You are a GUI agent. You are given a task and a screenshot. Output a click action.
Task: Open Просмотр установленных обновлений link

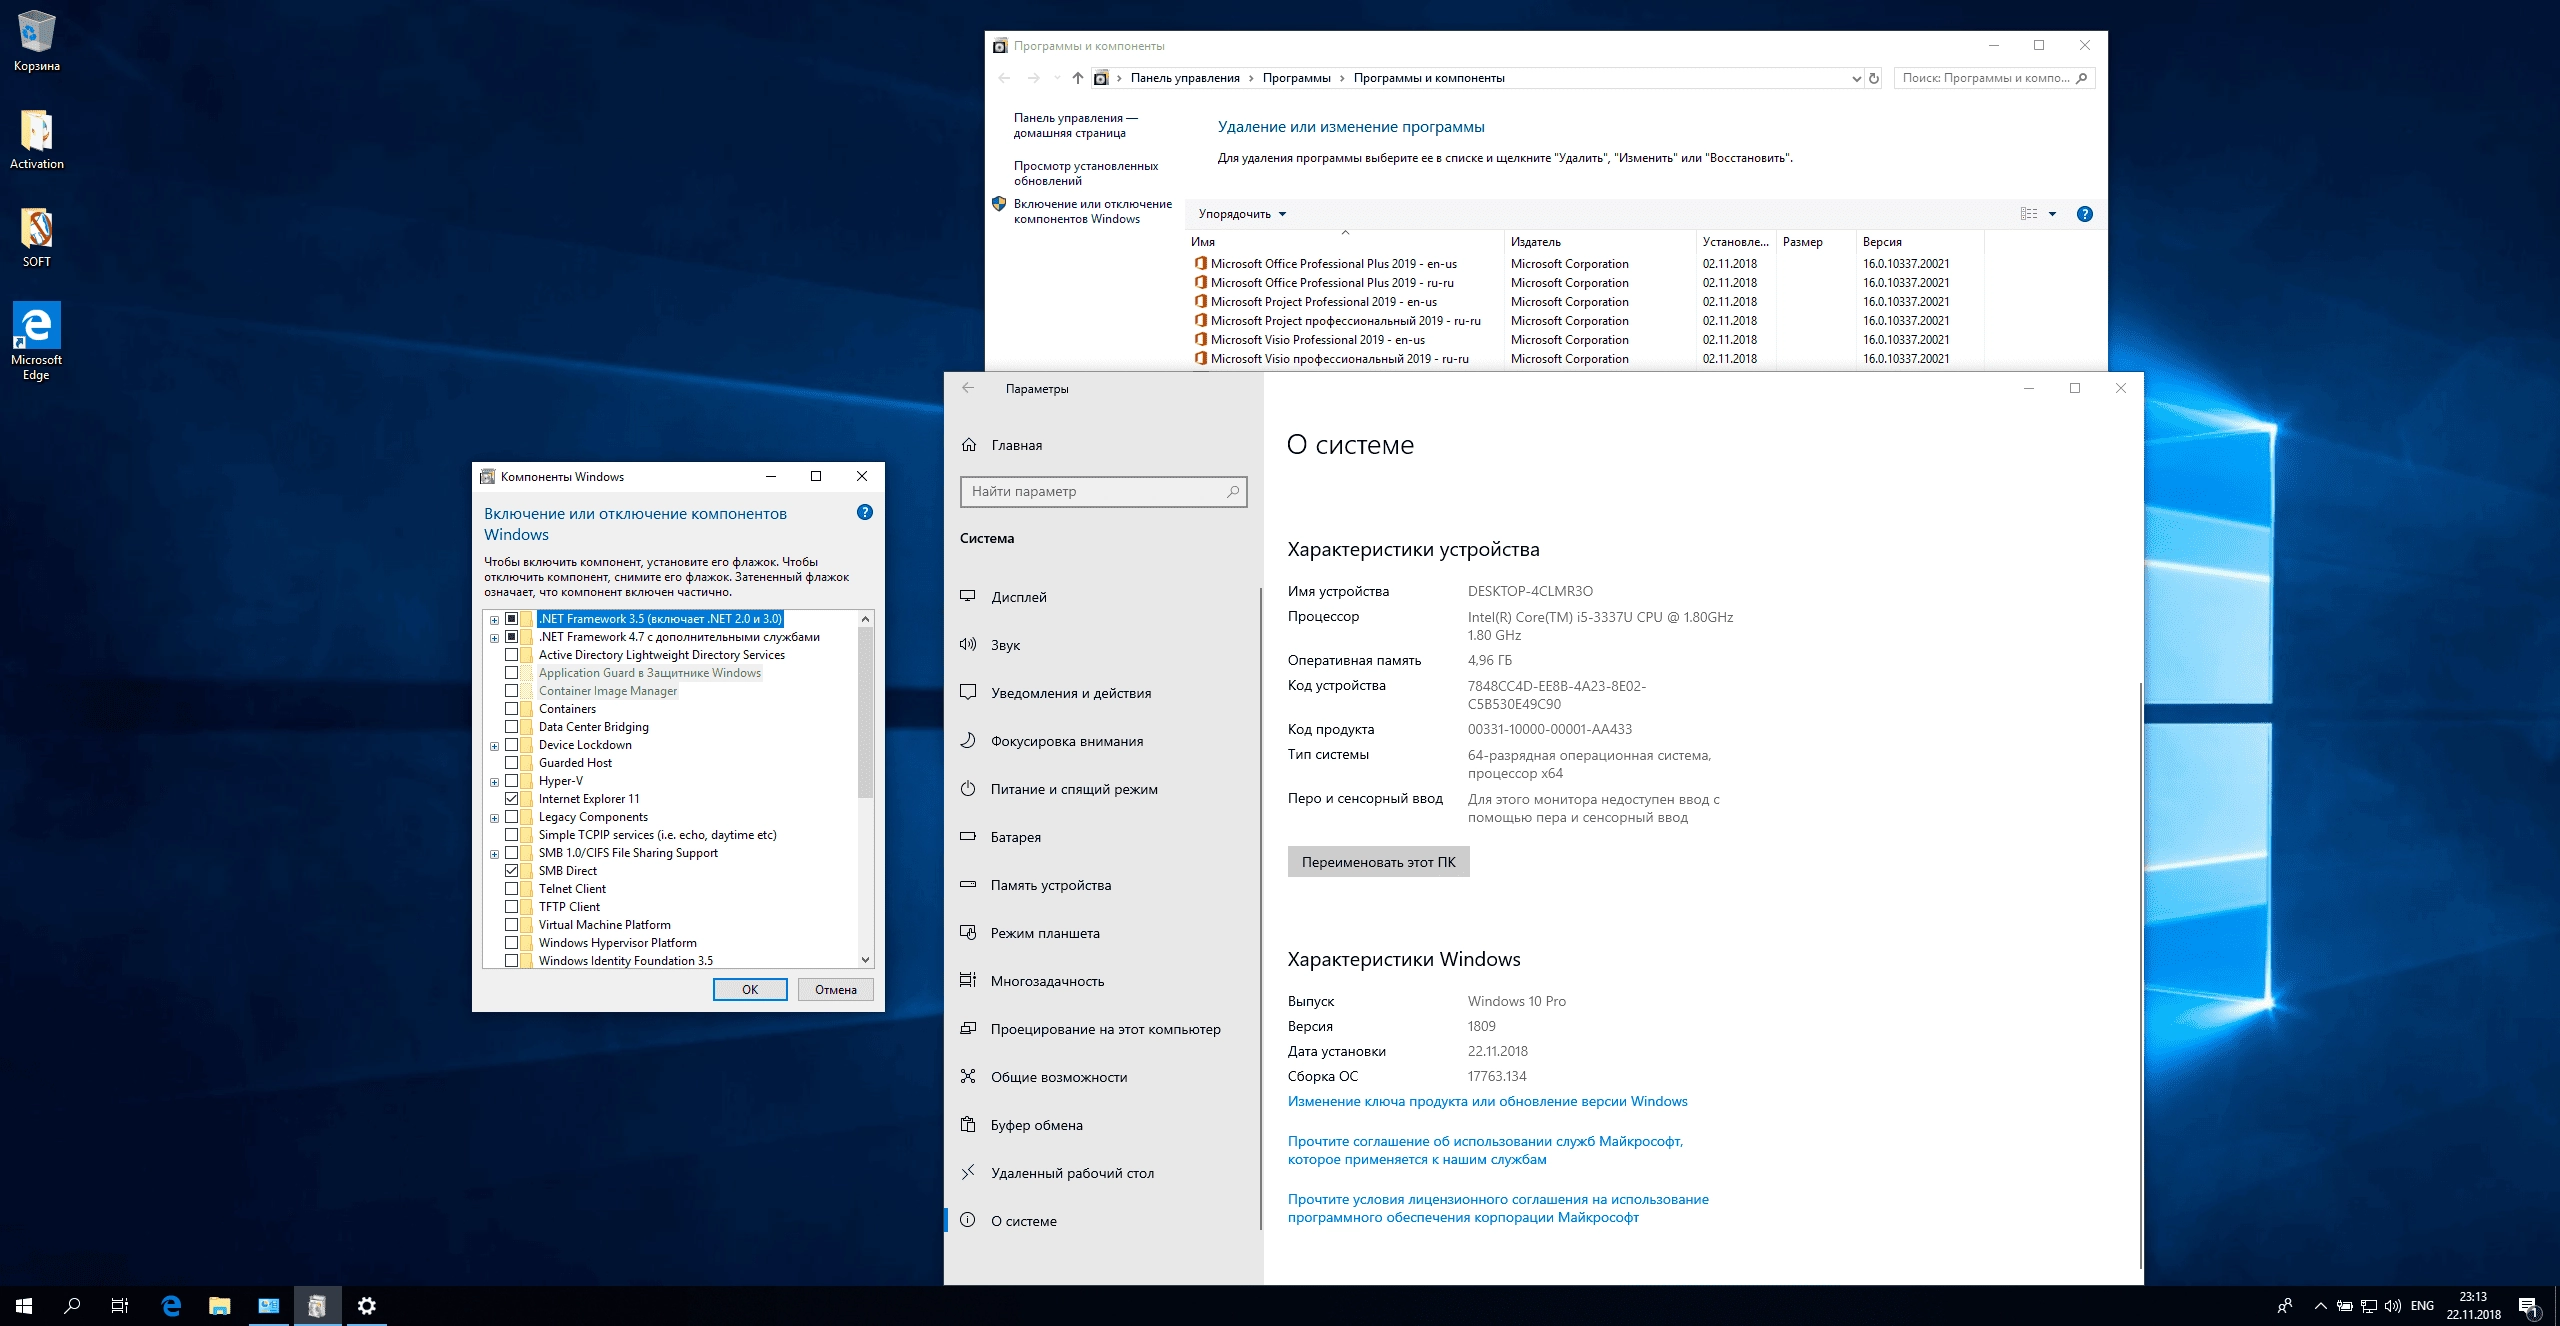point(1086,173)
